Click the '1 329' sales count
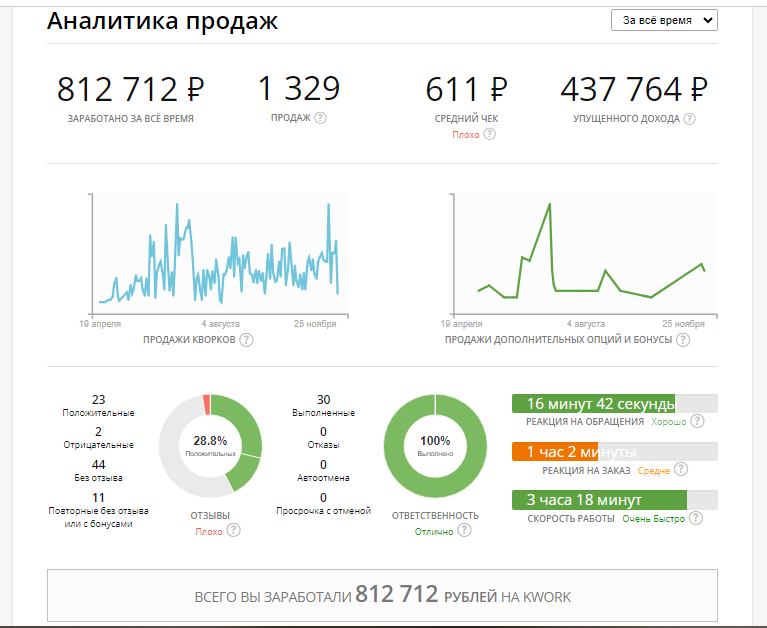 [299, 89]
